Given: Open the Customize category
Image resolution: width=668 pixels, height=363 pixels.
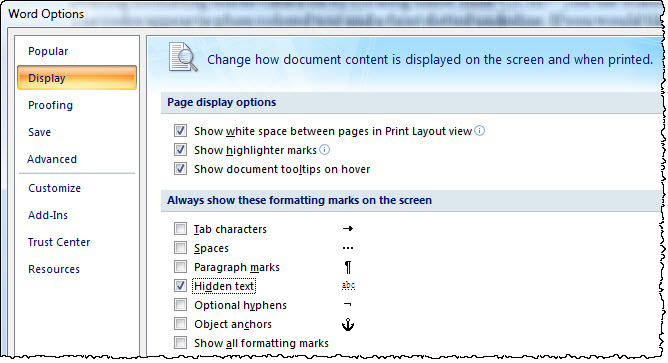Looking at the screenshot, I should tap(55, 188).
